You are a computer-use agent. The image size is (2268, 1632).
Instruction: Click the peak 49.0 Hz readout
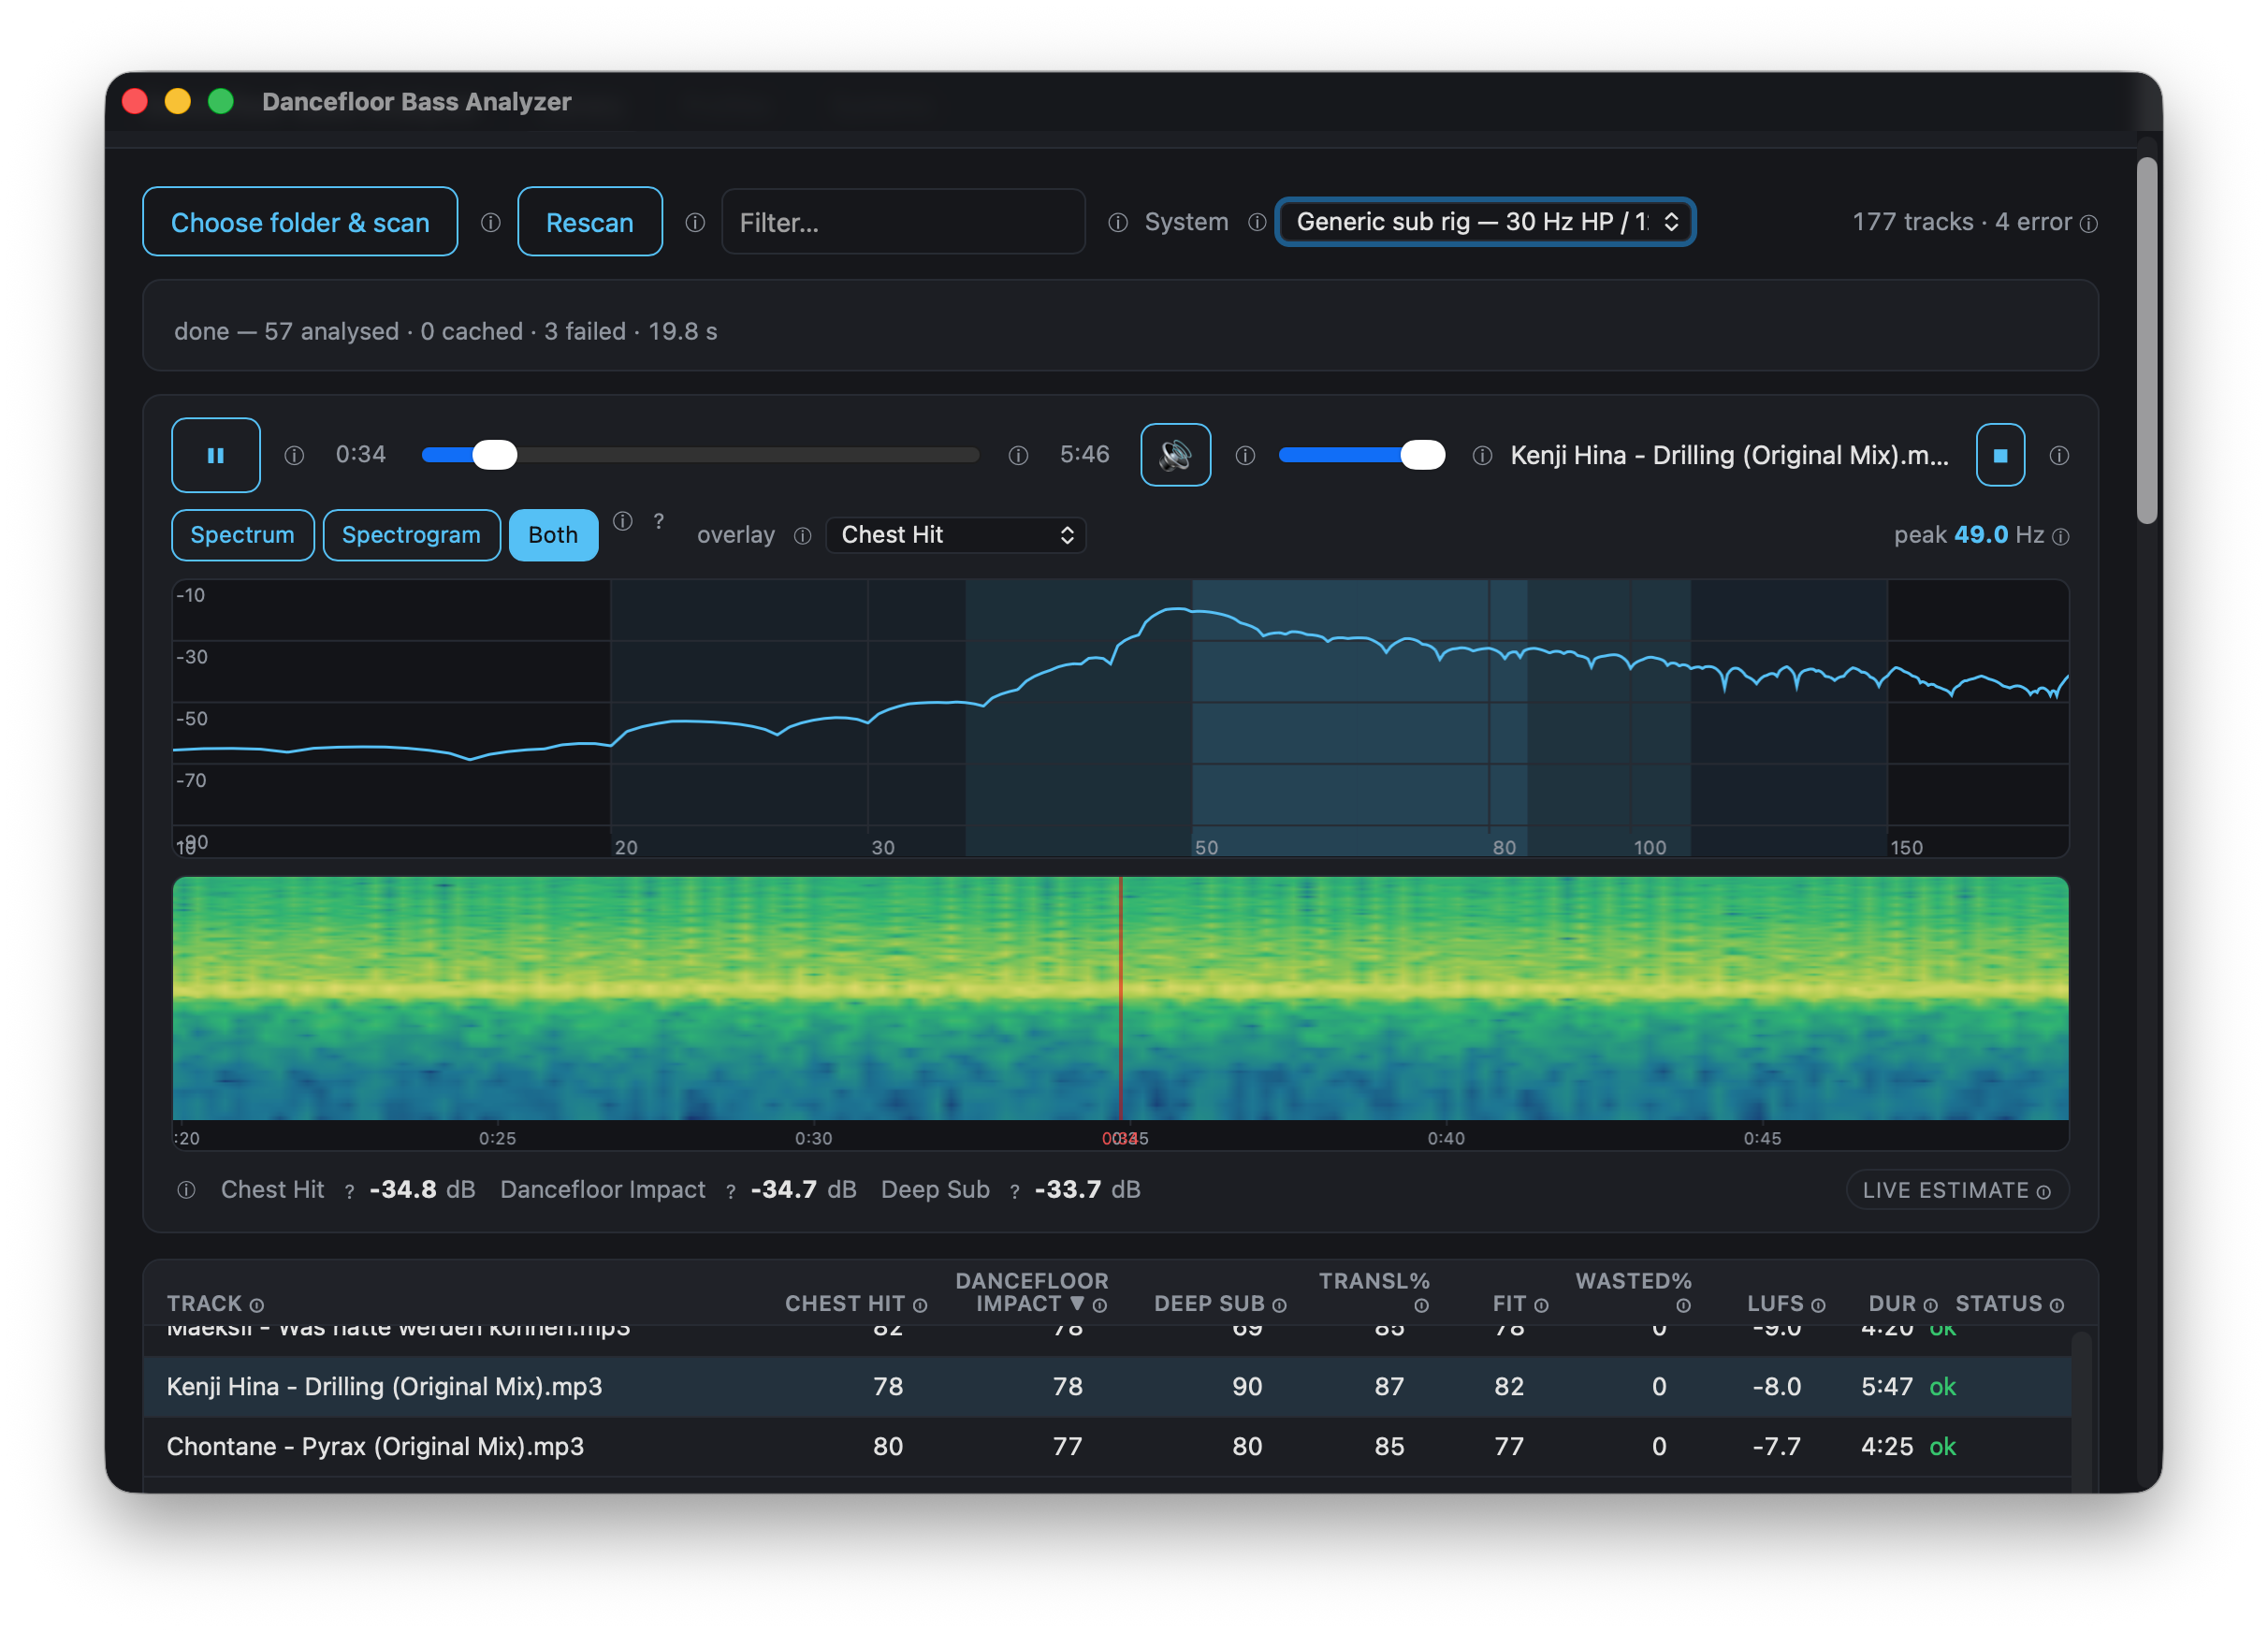tap(1969, 535)
